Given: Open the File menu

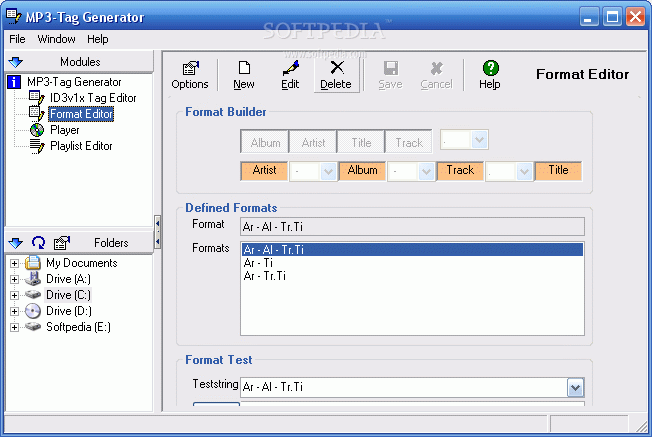Looking at the screenshot, I should 17,39.
